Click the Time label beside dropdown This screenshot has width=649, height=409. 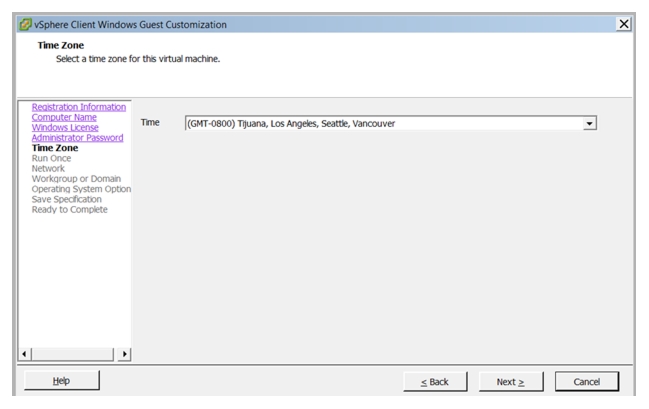point(150,123)
